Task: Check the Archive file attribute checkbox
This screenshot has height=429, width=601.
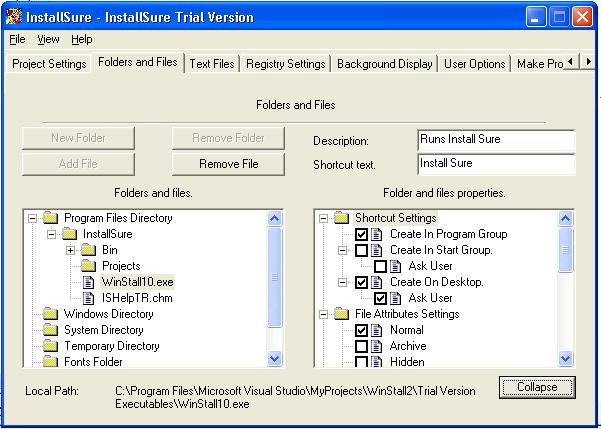Action: point(361,346)
